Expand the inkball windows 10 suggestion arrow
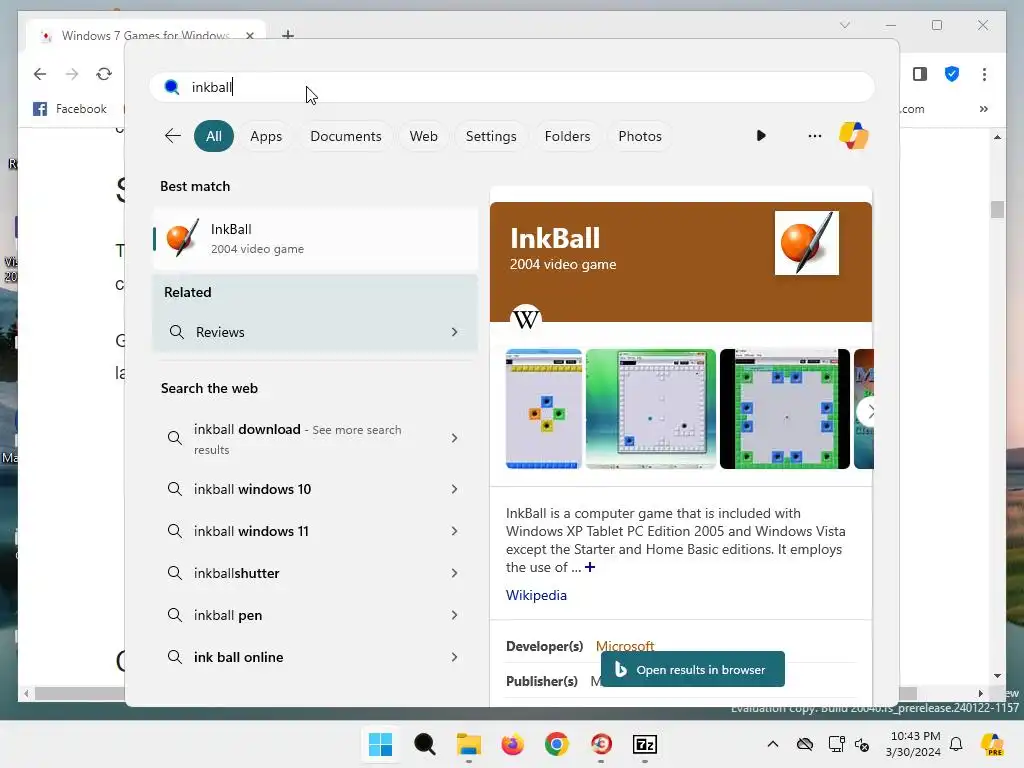1024x768 pixels. [455, 489]
